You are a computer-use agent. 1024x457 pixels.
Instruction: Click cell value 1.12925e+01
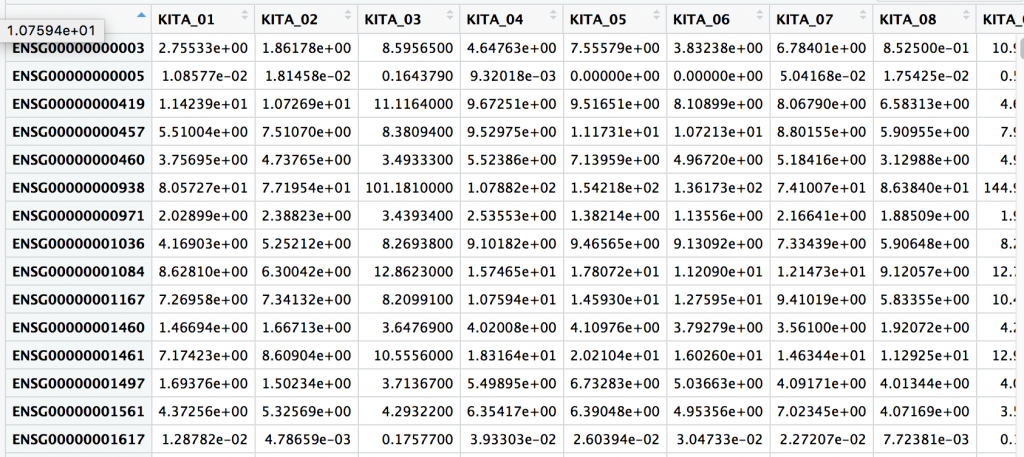pos(925,356)
